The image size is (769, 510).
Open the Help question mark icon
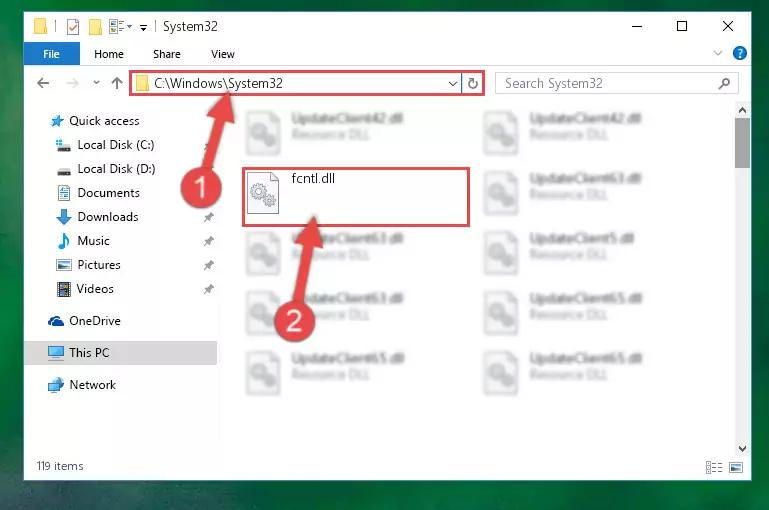740,53
